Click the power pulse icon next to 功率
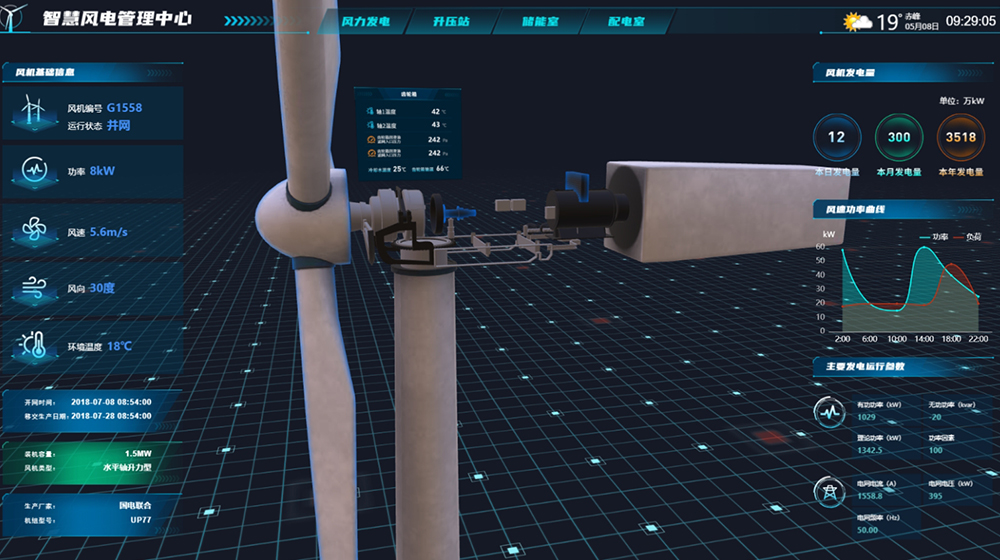The width and height of the screenshot is (1000, 560). coord(33,171)
